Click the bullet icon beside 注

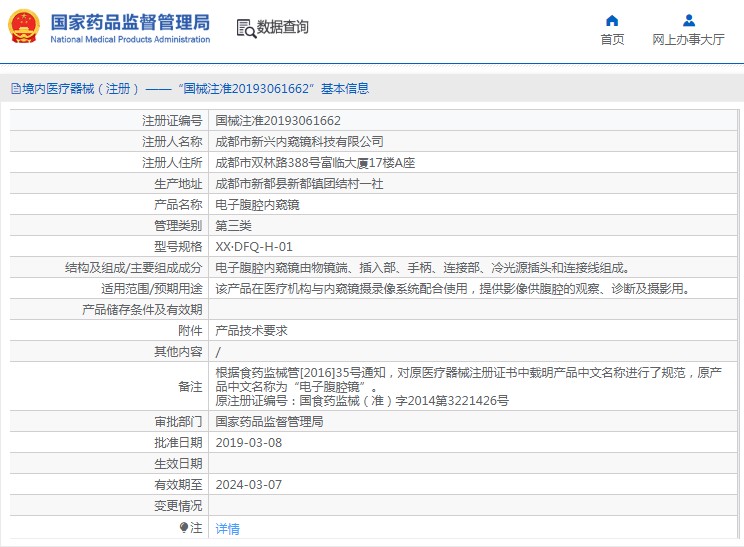(x=184, y=527)
